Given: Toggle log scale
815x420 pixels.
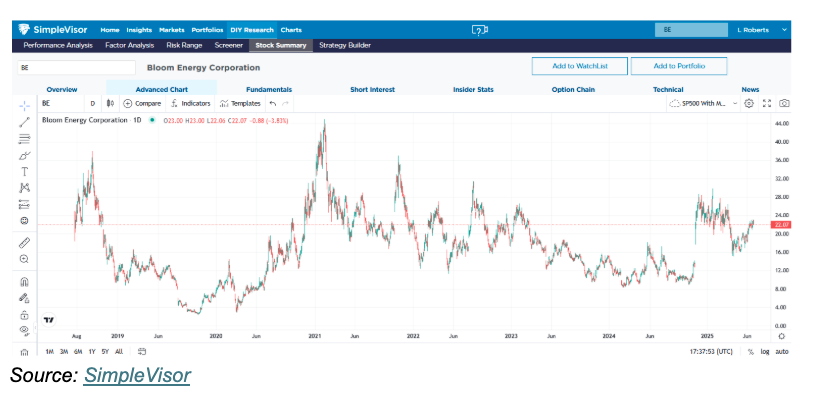Looking at the screenshot, I should pyautogui.click(x=765, y=352).
